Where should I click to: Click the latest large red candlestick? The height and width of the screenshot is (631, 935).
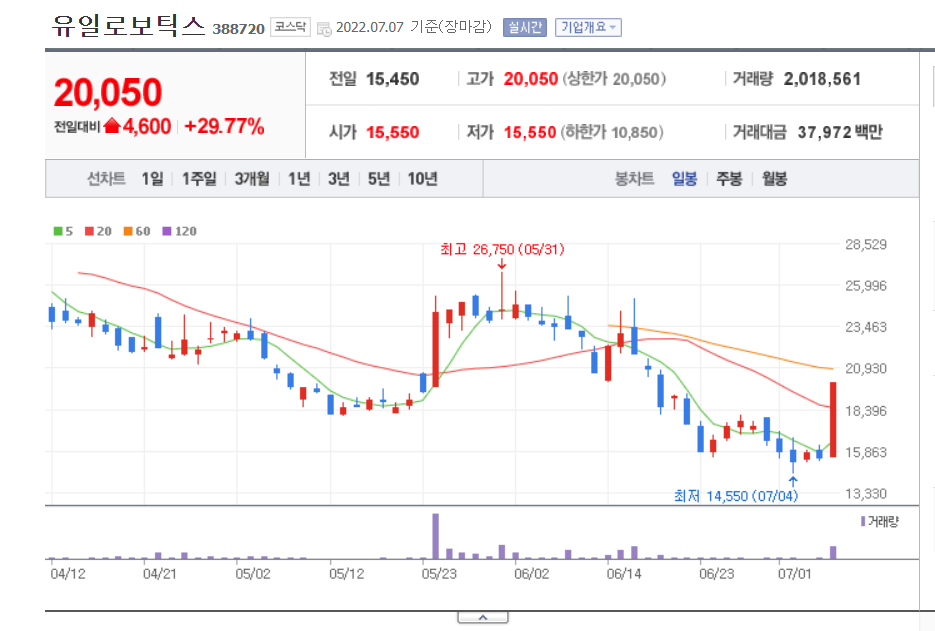pos(833,420)
